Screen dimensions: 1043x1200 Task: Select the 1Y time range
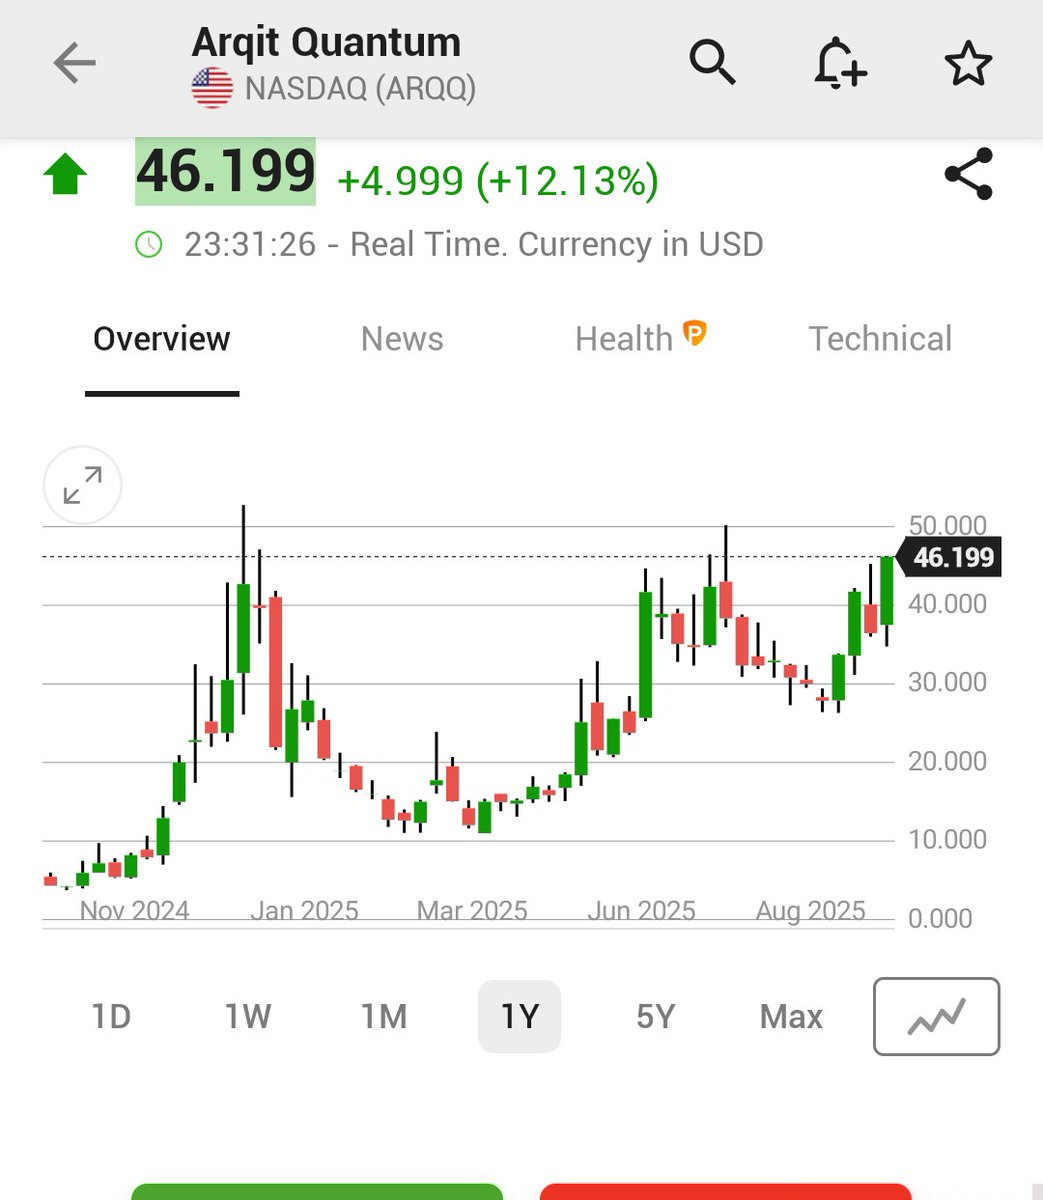[519, 1017]
